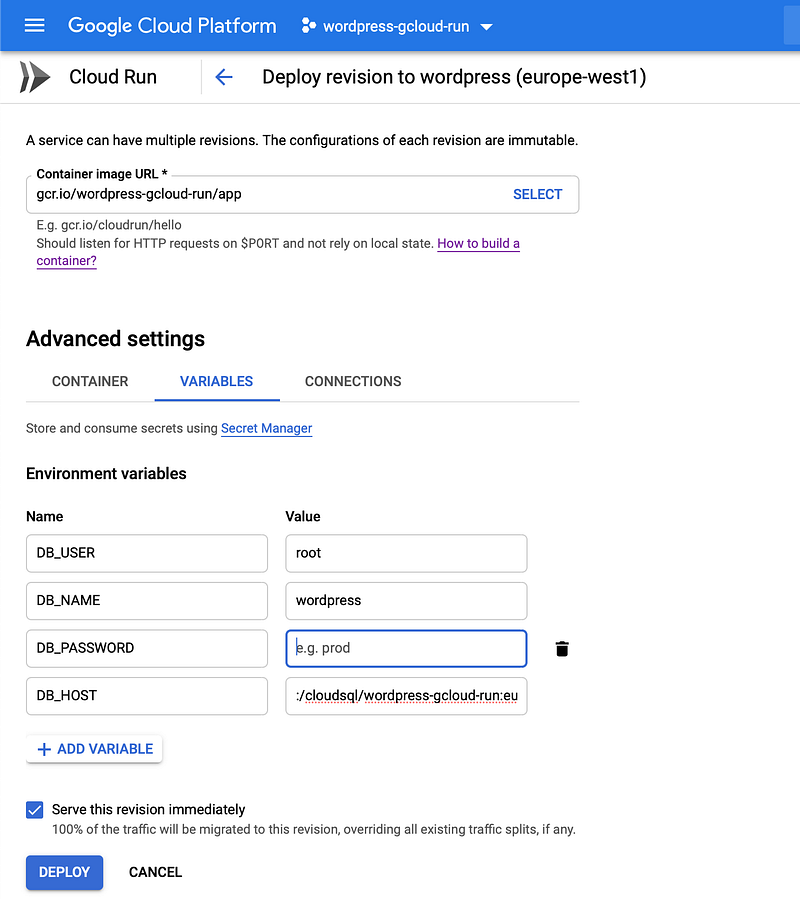Viewport: 800px width, 901px height.
Task: Click the Environment variables heading
Action: 106,473
